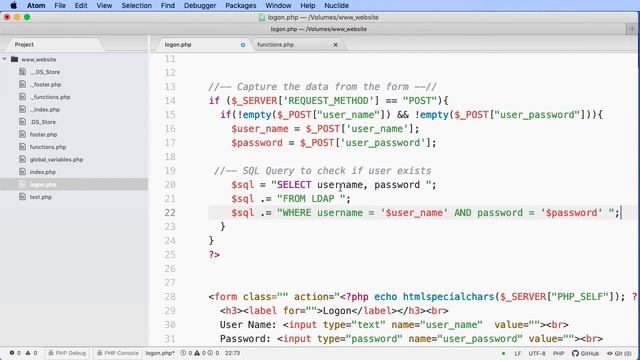Open the Atom application menu
Viewport: 640px width, 360px height.
tap(36, 6)
